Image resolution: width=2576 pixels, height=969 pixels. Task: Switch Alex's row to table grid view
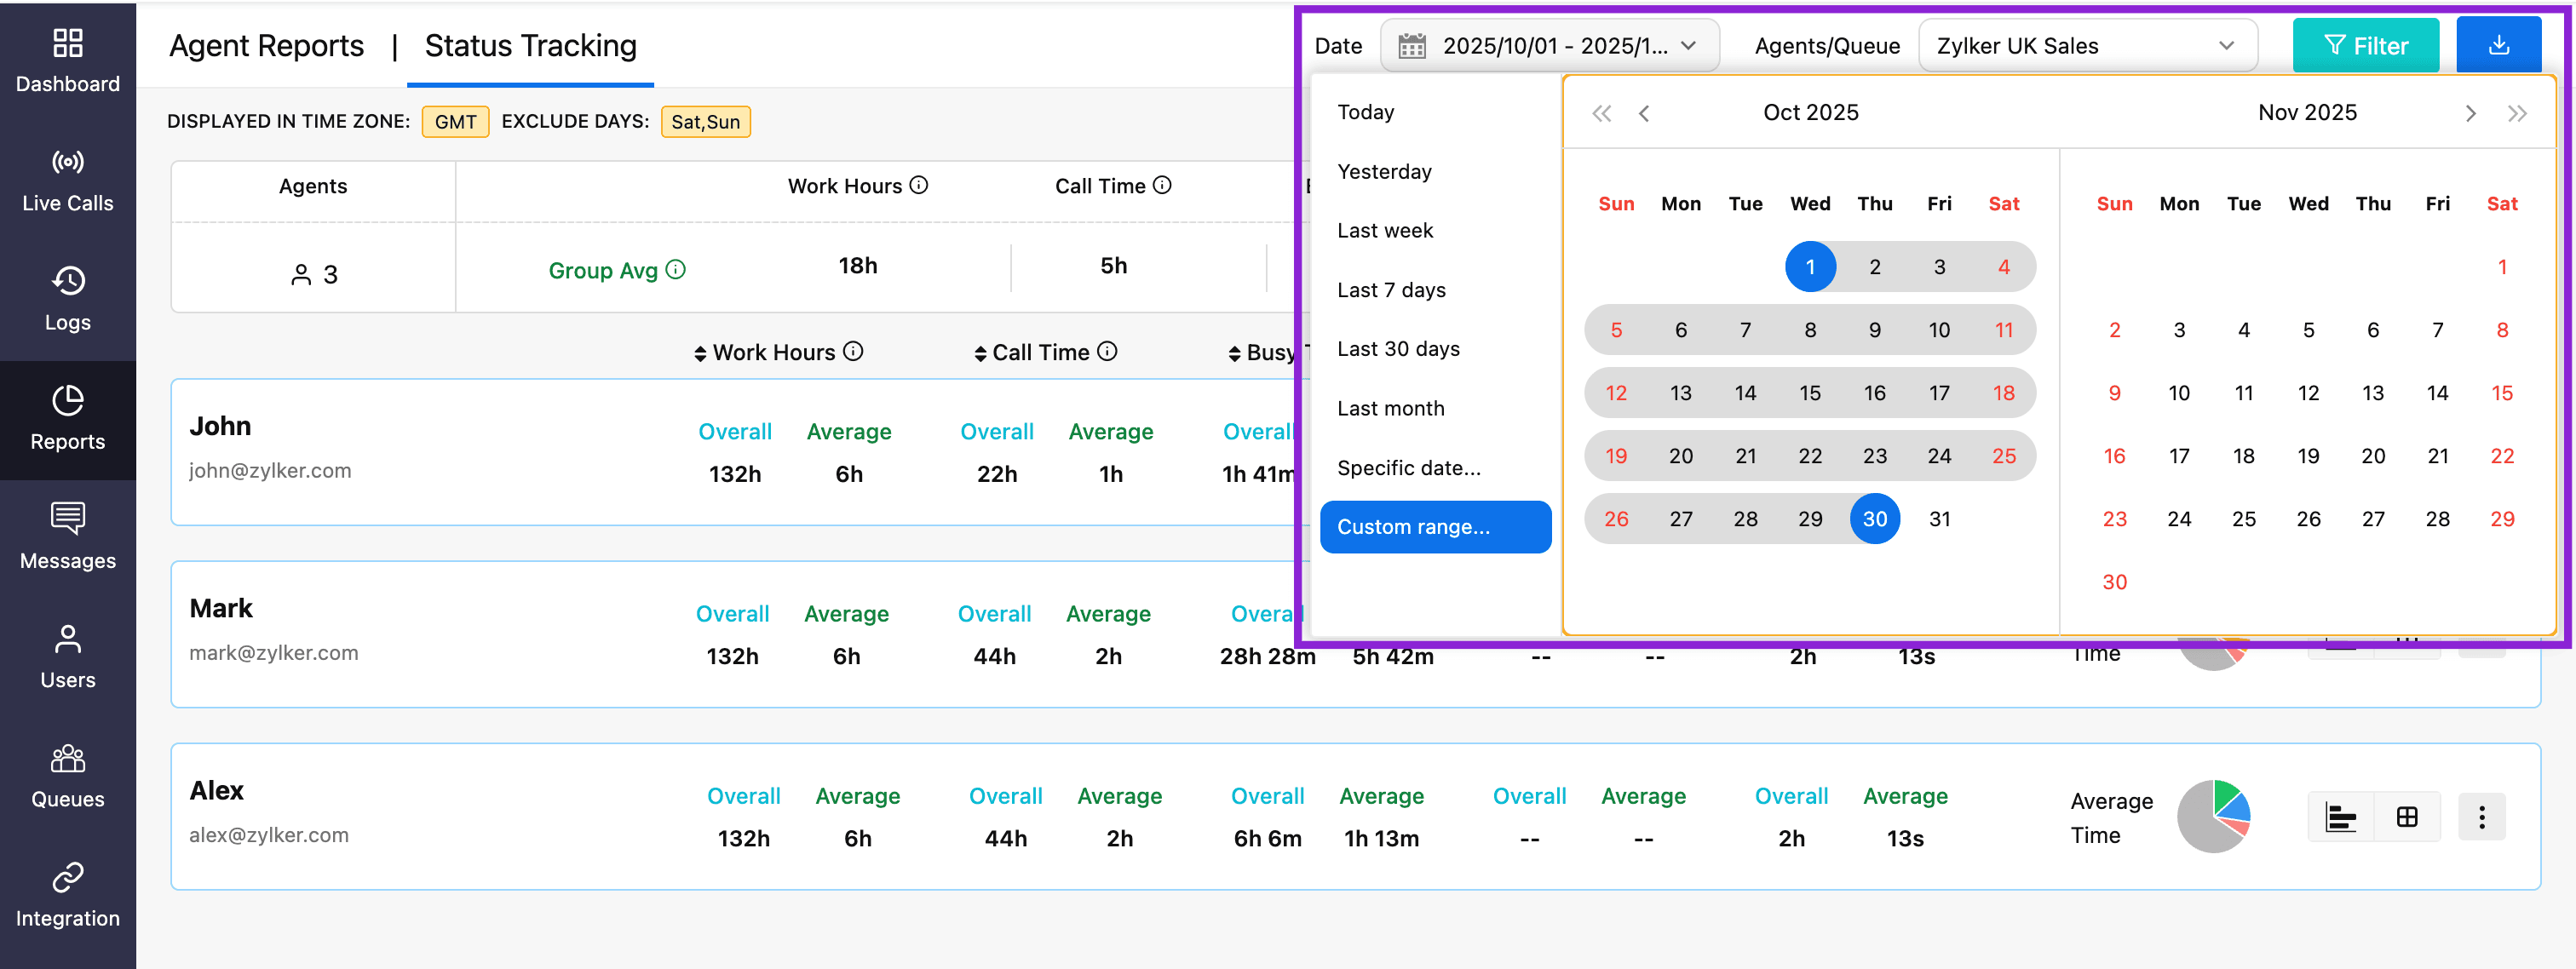point(2407,817)
